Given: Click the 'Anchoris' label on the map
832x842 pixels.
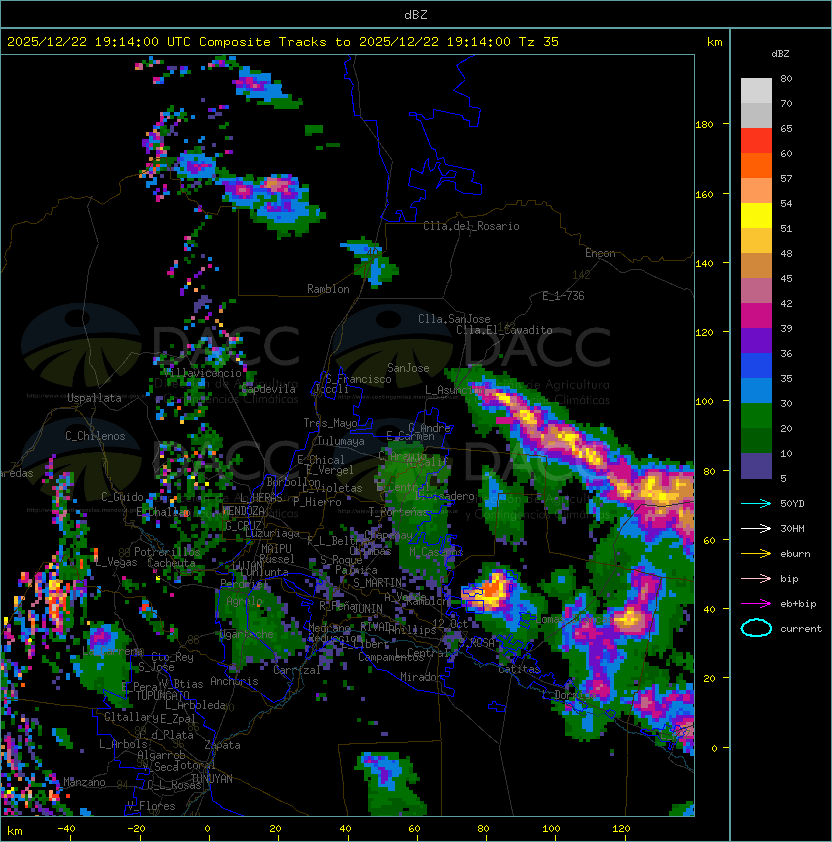Looking at the screenshot, I should click(234, 681).
